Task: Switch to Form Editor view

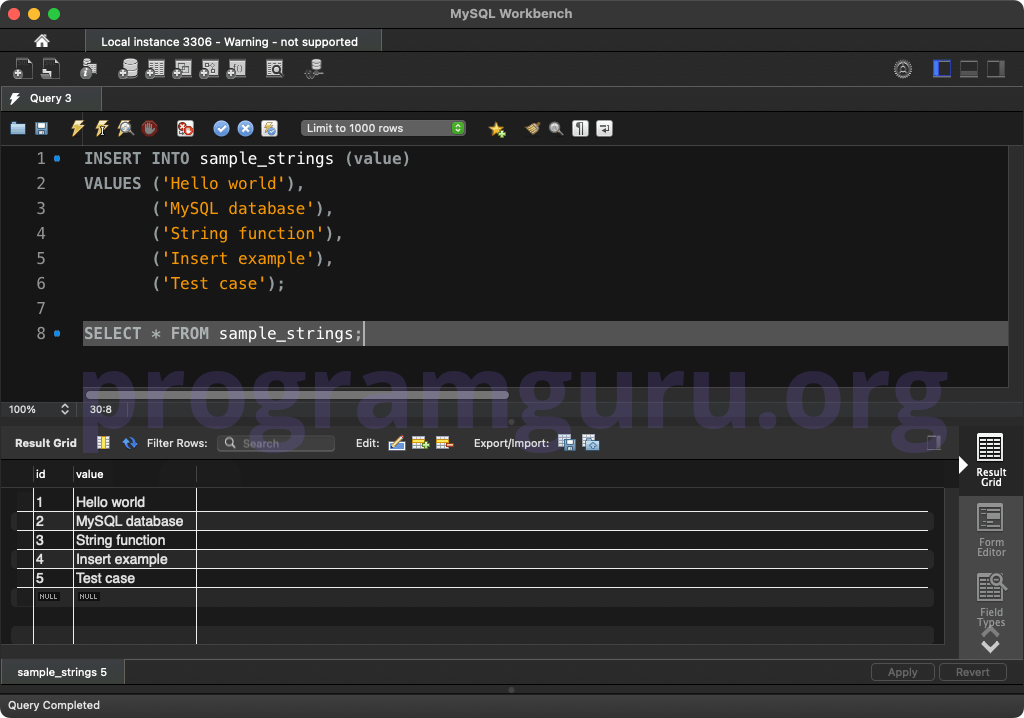Action: pos(991,530)
